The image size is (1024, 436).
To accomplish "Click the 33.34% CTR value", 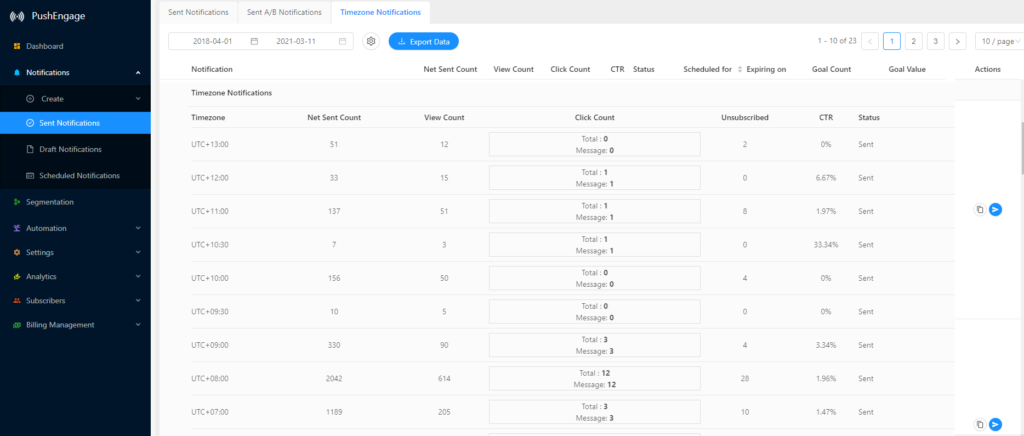I will [x=826, y=245].
